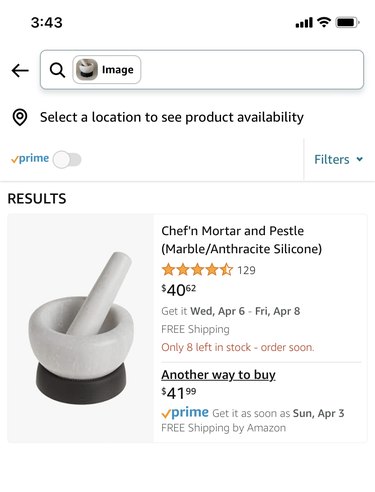
Task: Tap the battery icon in status bar
Action: coord(347,23)
